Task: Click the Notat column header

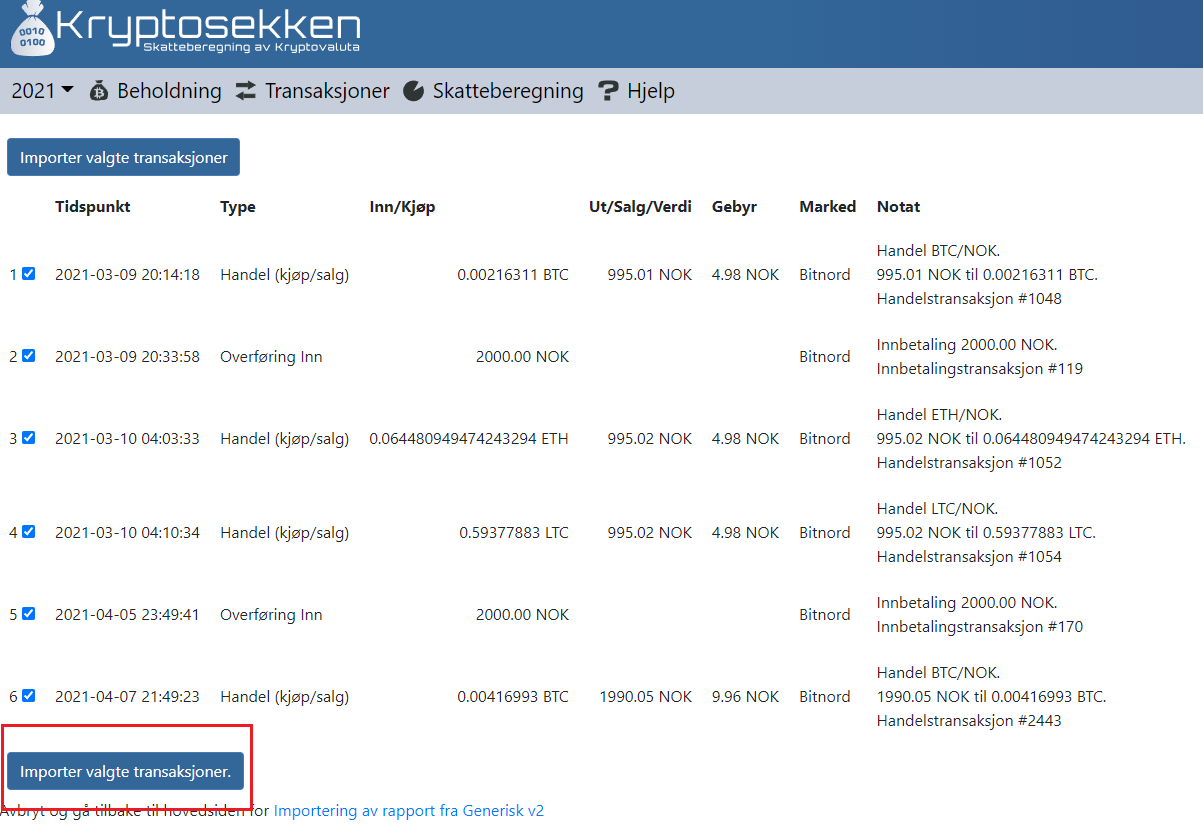Action: (898, 207)
